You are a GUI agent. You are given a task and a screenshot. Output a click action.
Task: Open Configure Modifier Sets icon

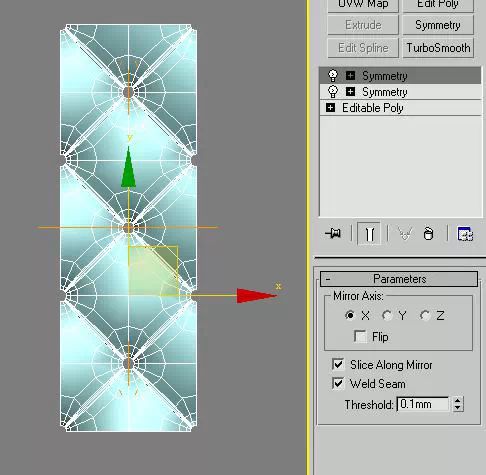[465, 234]
